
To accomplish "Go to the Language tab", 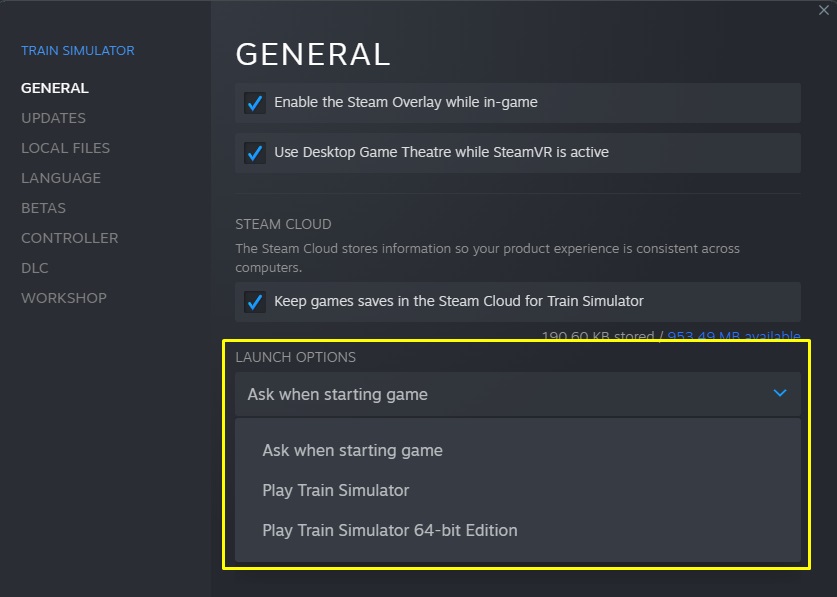I will pyautogui.click(x=61, y=178).
